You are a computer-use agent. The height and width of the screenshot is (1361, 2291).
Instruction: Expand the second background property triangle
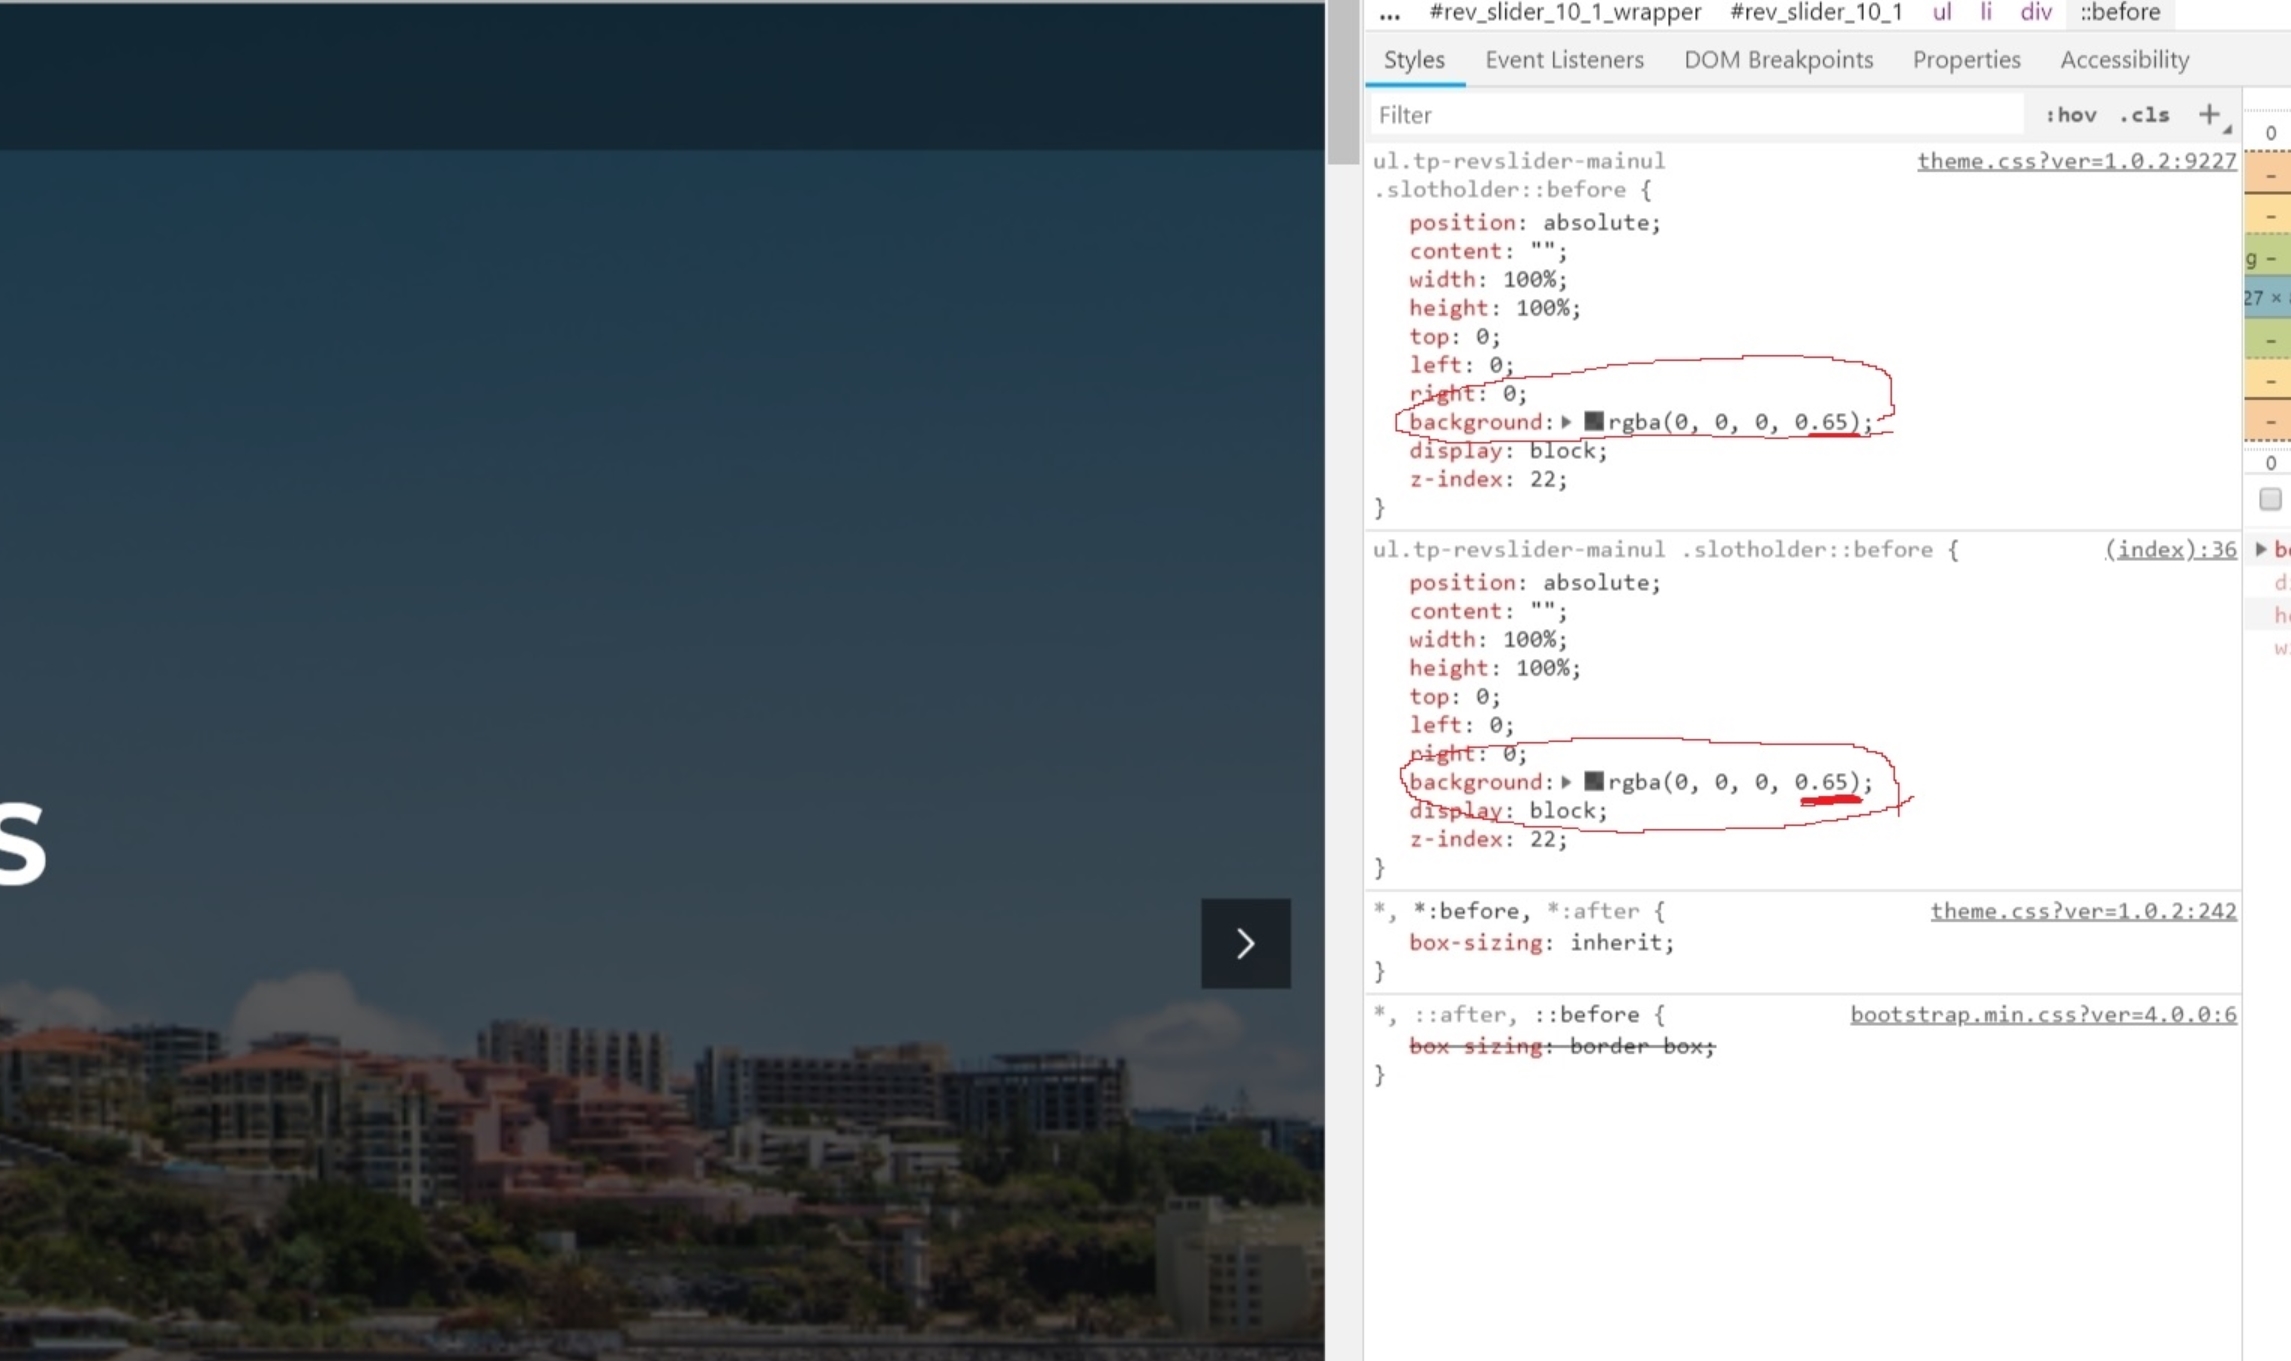1567,782
